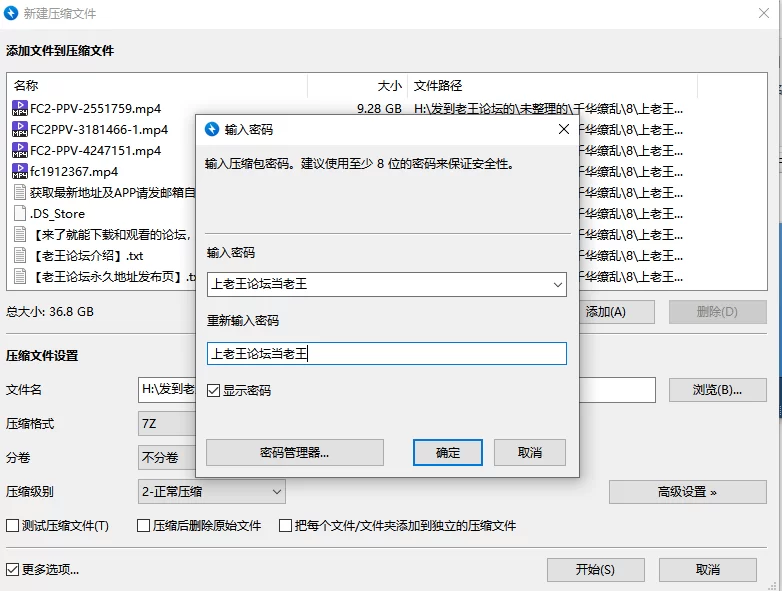Click the 确定 button in password dialog
The image size is (782, 591).
(447, 452)
